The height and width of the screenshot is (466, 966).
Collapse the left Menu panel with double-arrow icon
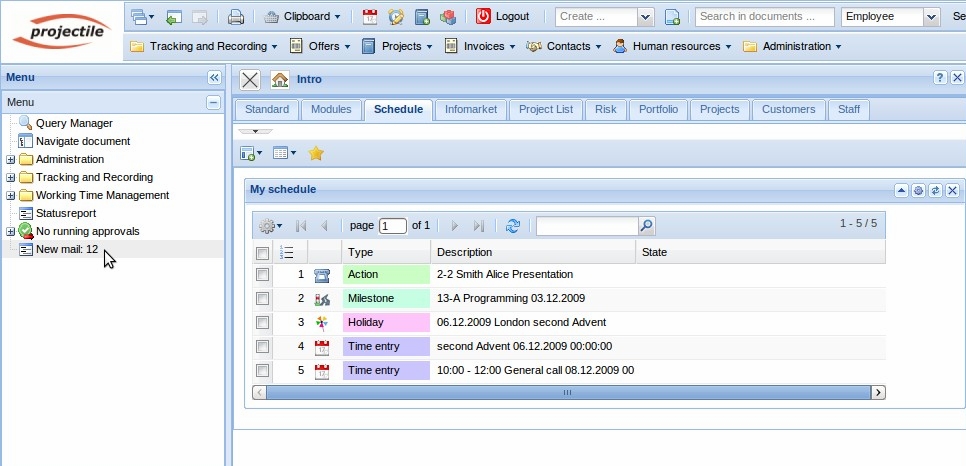pos(214,78)
